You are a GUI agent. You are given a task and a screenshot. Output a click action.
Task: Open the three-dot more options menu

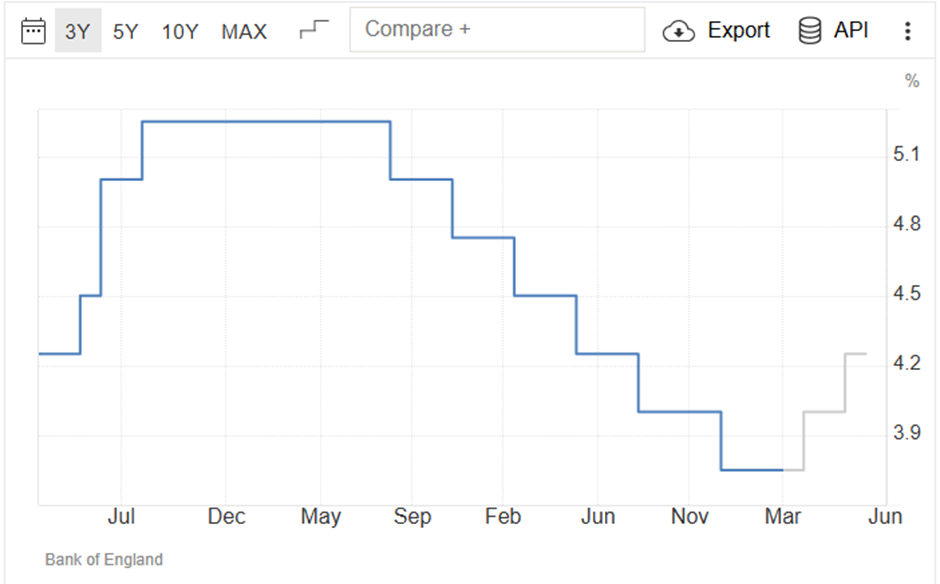coord(908,31)
